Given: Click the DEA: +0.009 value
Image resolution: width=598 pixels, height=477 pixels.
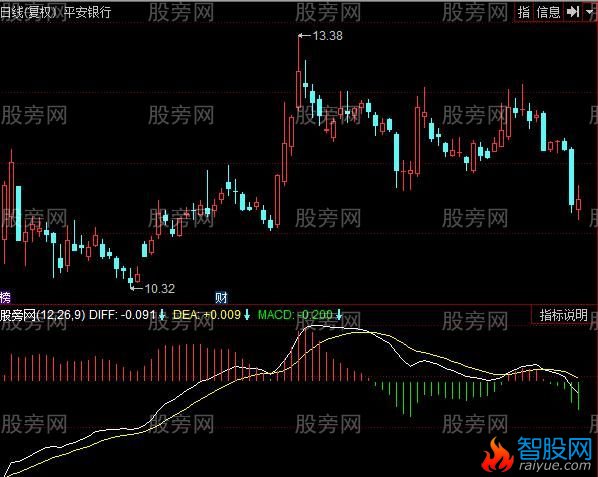Looking at the screenshot, I should click(207, 315).
